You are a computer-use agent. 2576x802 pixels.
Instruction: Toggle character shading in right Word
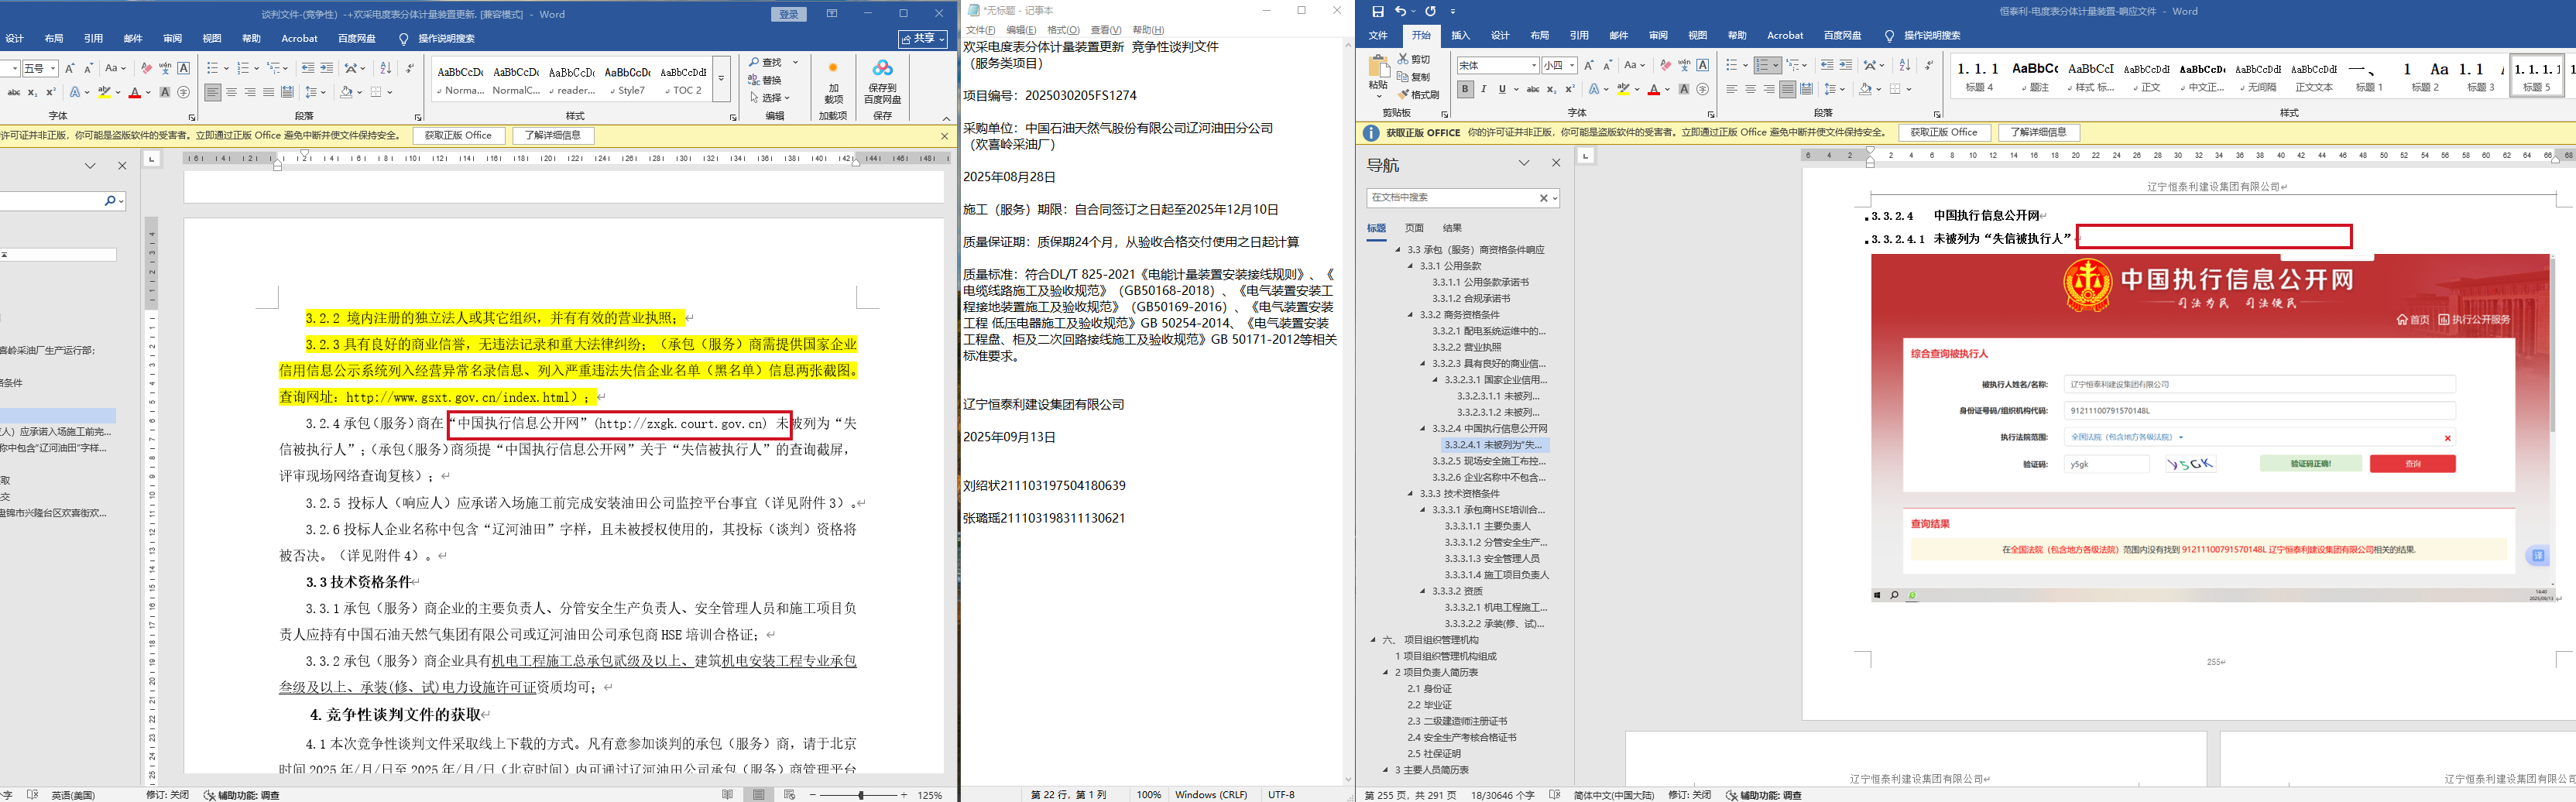click(x=1684, y=89)
